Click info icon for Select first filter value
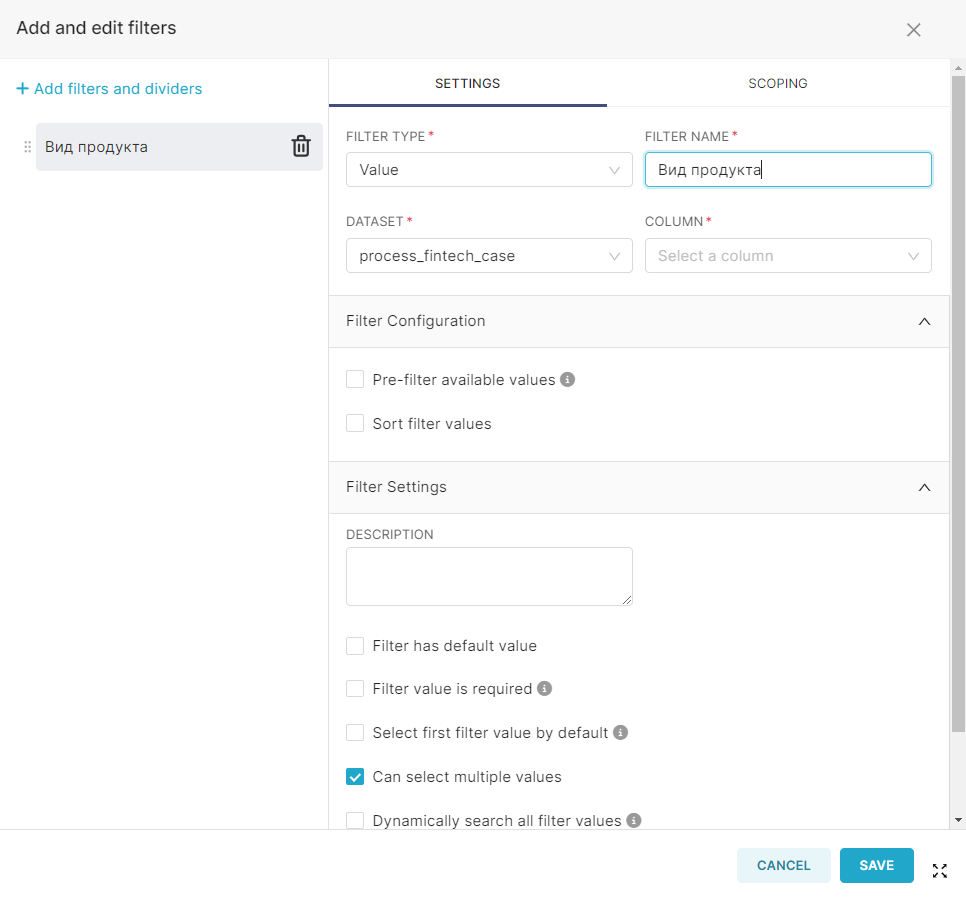This screenshot has height=899, width=966. [620, 732]
